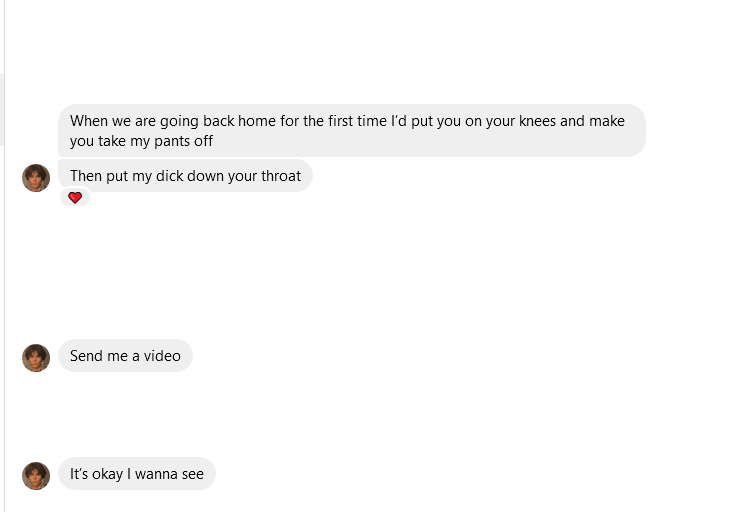Click the top-most sender profile thumbnail
The width and height of the screenshot is (738, 512).
point(36,178)
